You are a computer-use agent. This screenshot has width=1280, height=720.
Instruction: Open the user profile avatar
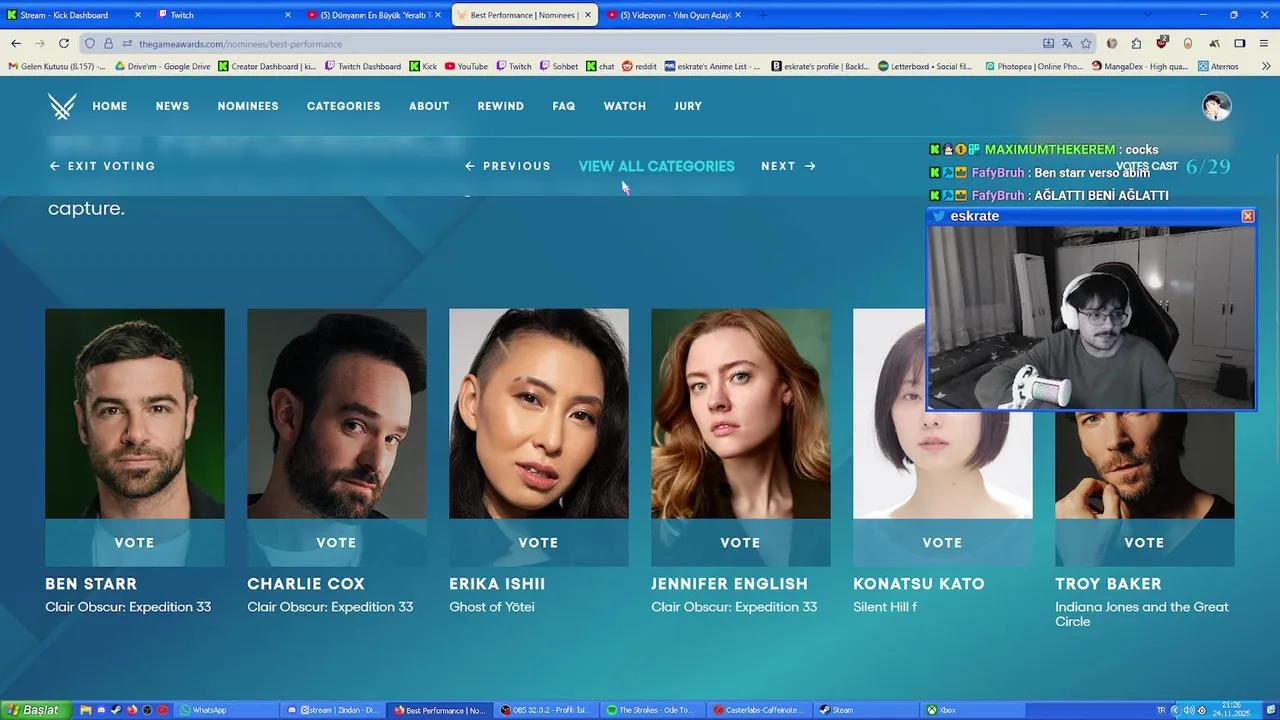coord(1216,106)
